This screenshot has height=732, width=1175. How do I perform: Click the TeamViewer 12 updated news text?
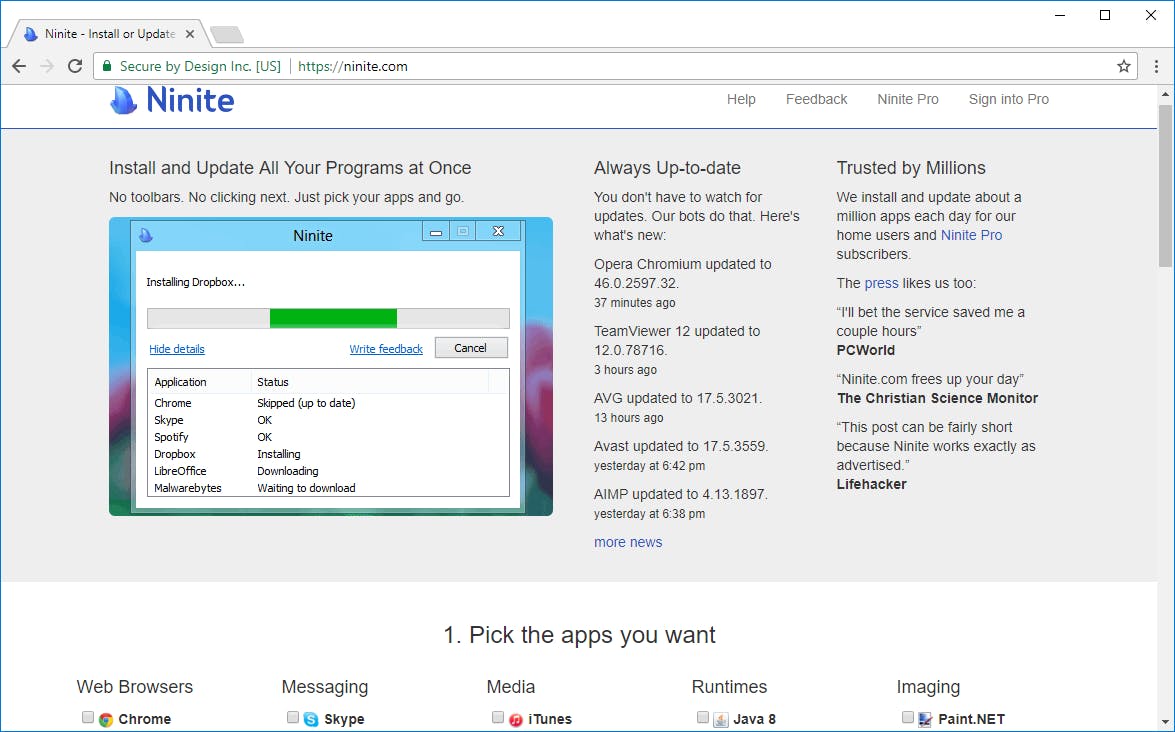pyautogui.click(x=677, y=340)
